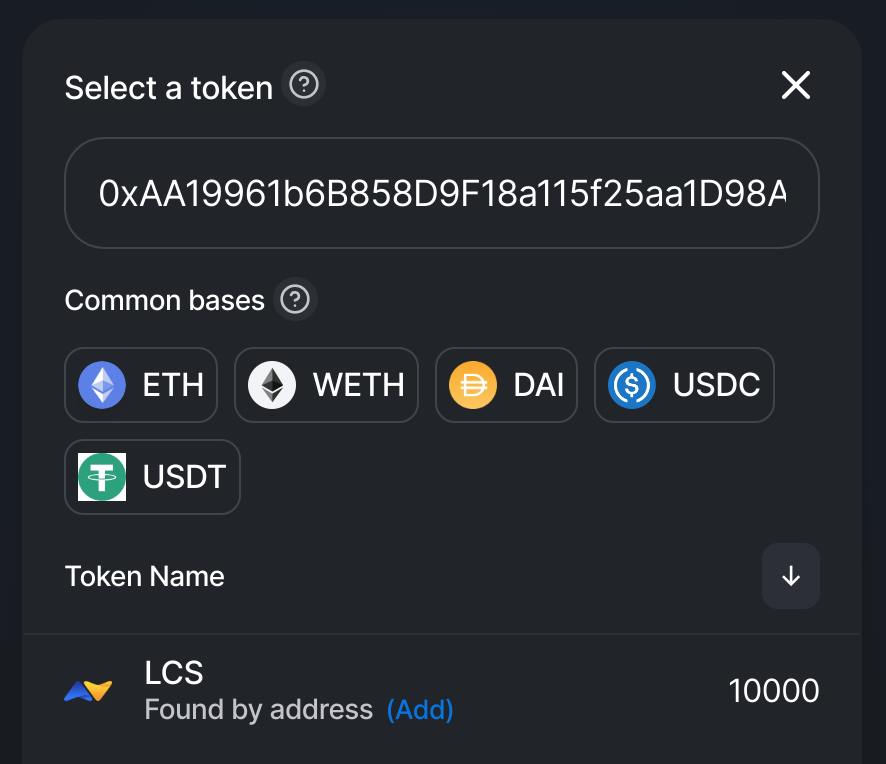
Task: Click the LCS token logo icon
Action: (88, 691)
